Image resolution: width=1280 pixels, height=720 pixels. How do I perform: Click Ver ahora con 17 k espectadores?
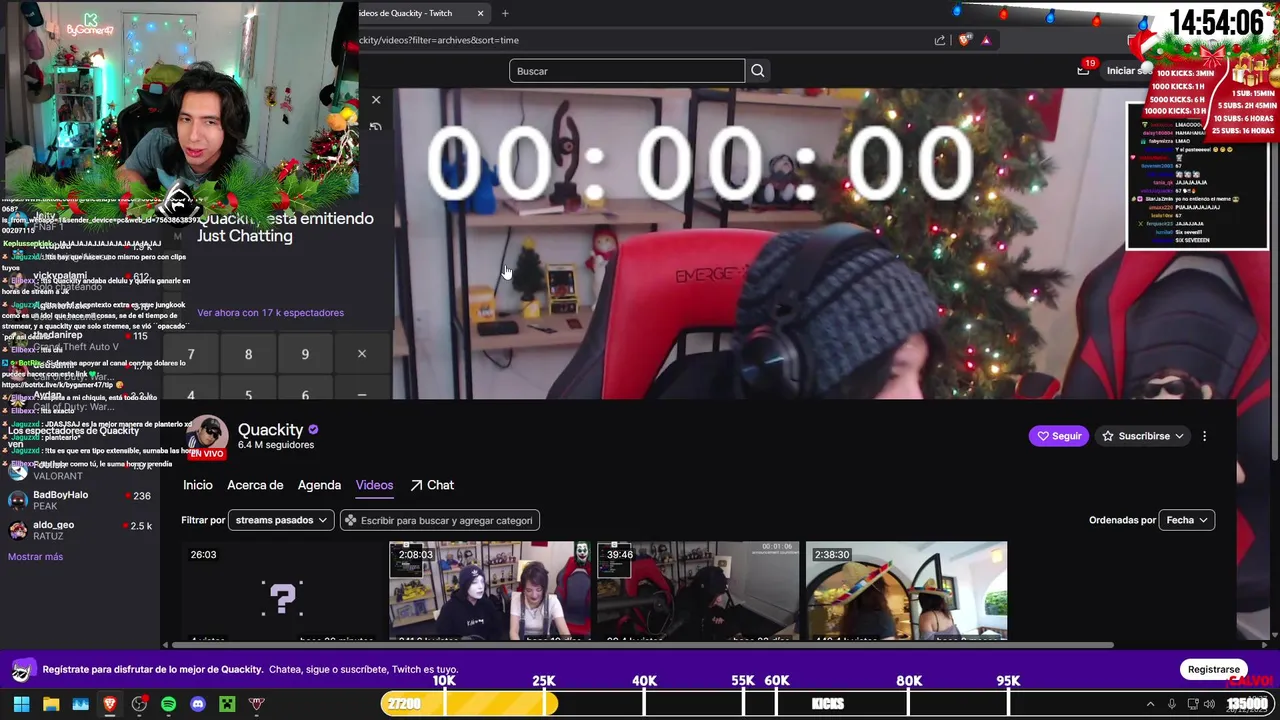coord(270,313)
